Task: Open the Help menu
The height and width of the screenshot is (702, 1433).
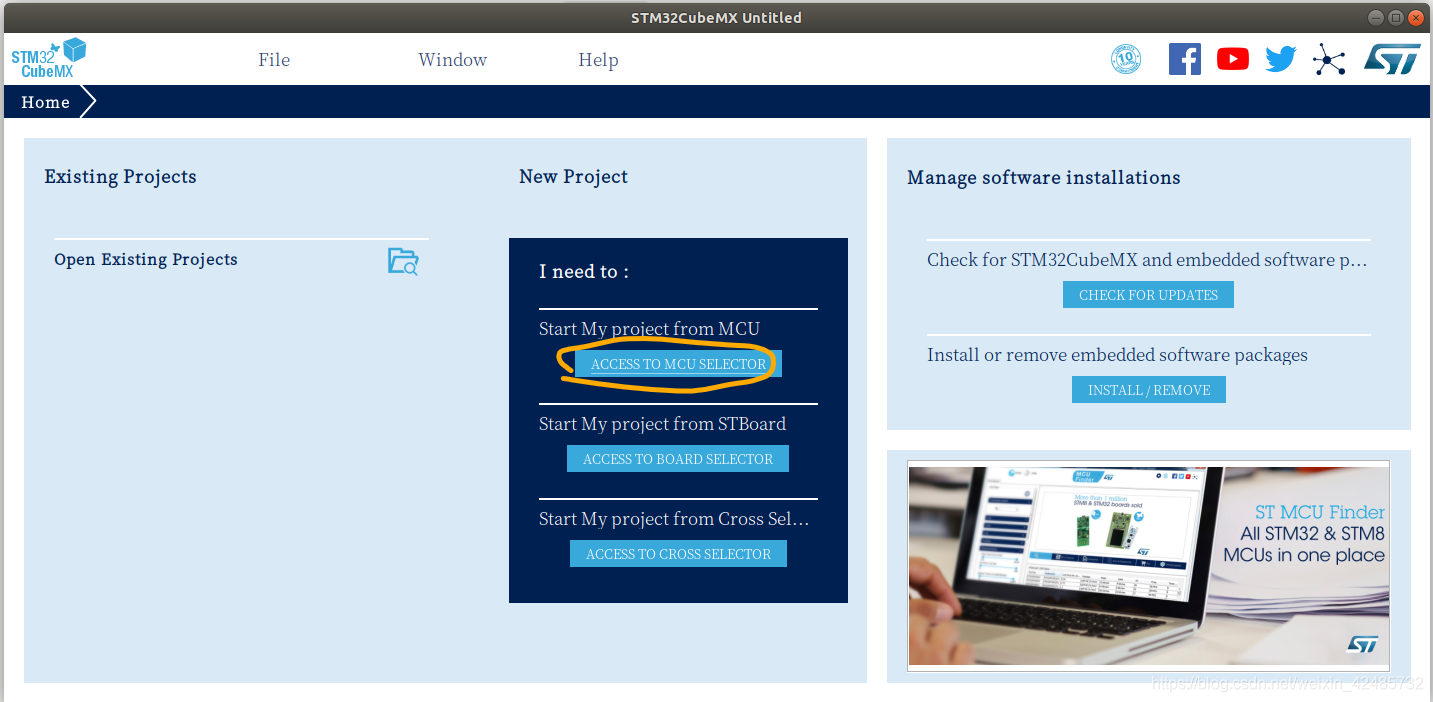Action: 598,60
